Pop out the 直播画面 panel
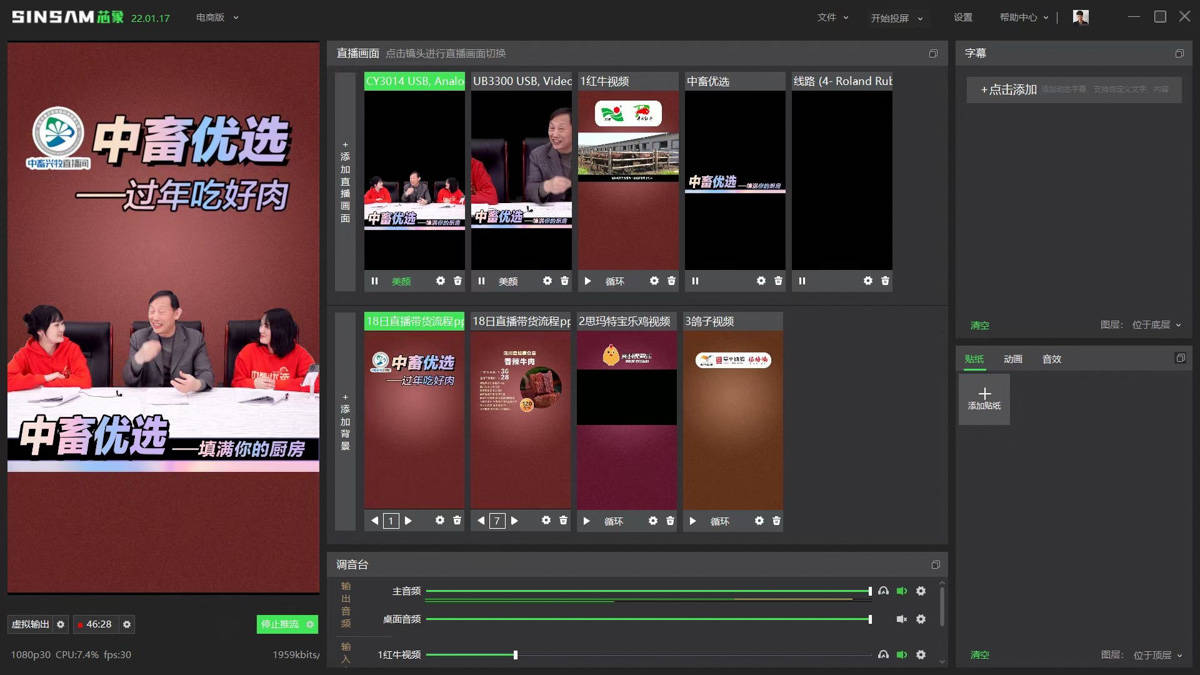Screen dimensions: 1200x675 [933, 54]
